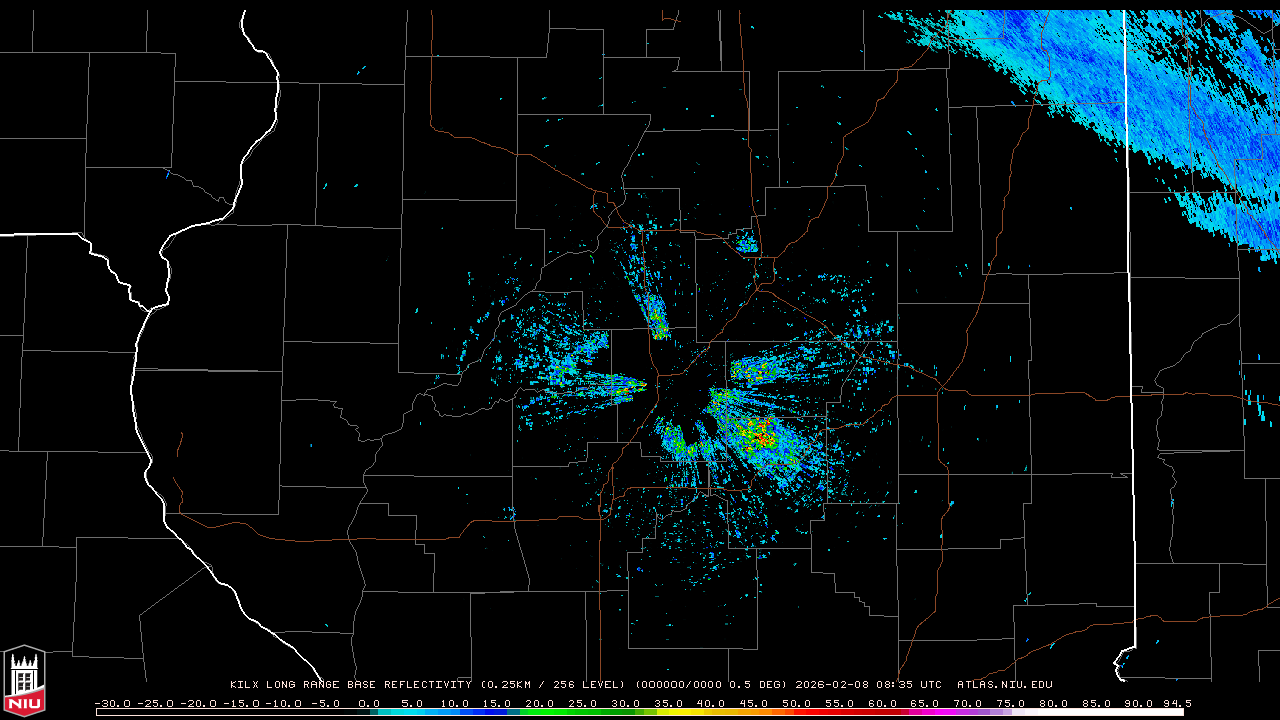Click the 2026-02-08 date stamp

click(832, 685)
